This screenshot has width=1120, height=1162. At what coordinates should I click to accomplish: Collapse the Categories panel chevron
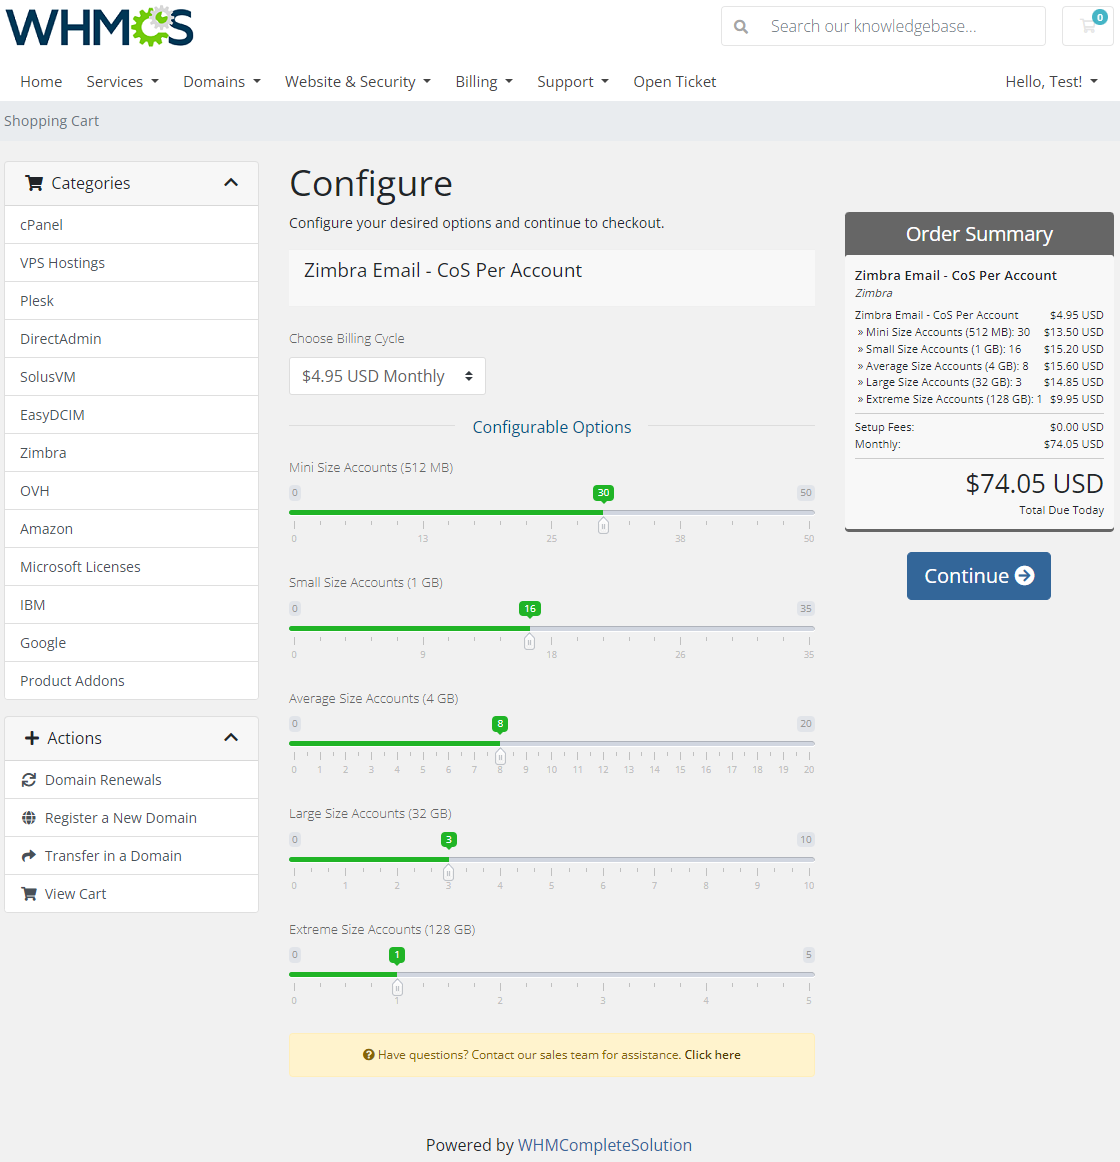point(231,182)
